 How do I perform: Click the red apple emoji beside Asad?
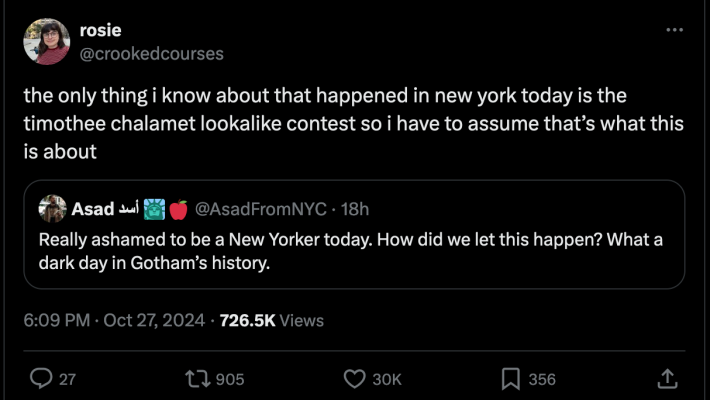tap(179, 209)
